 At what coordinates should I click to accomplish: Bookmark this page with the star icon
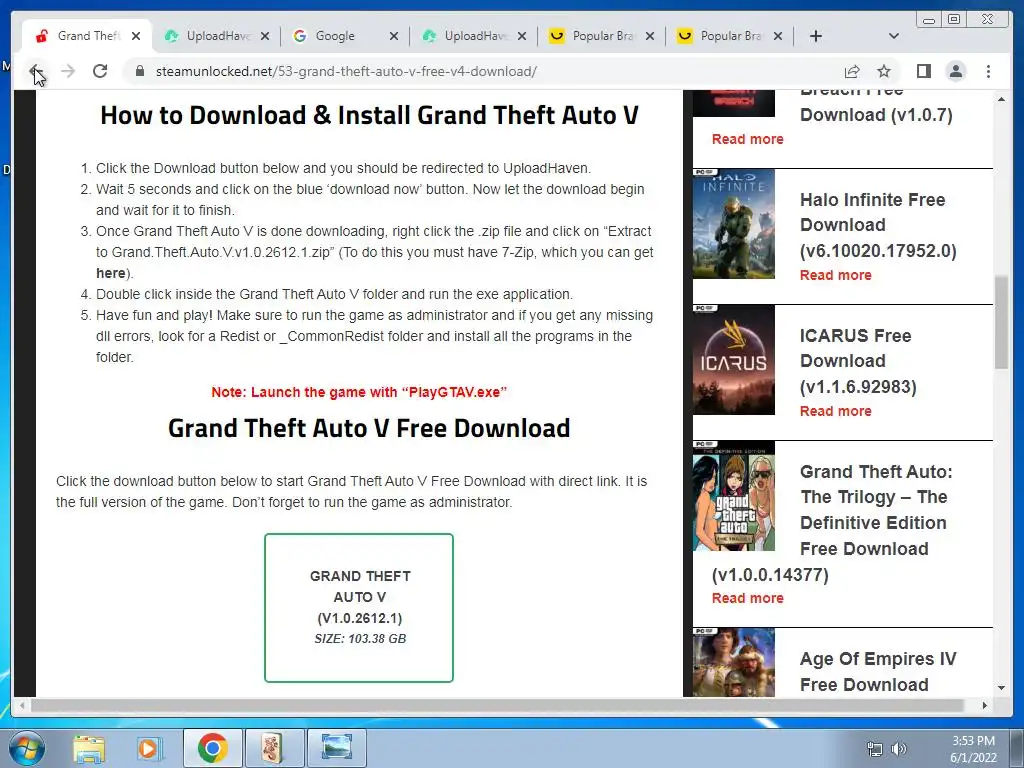884,71
